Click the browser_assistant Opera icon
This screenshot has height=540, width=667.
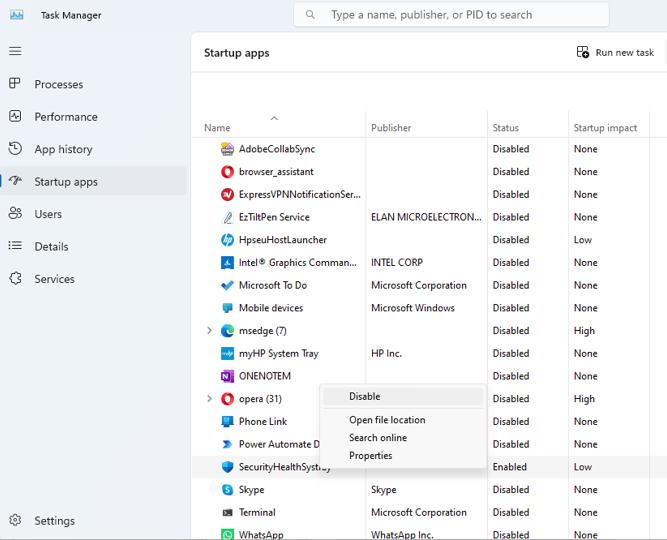point(227,171)
